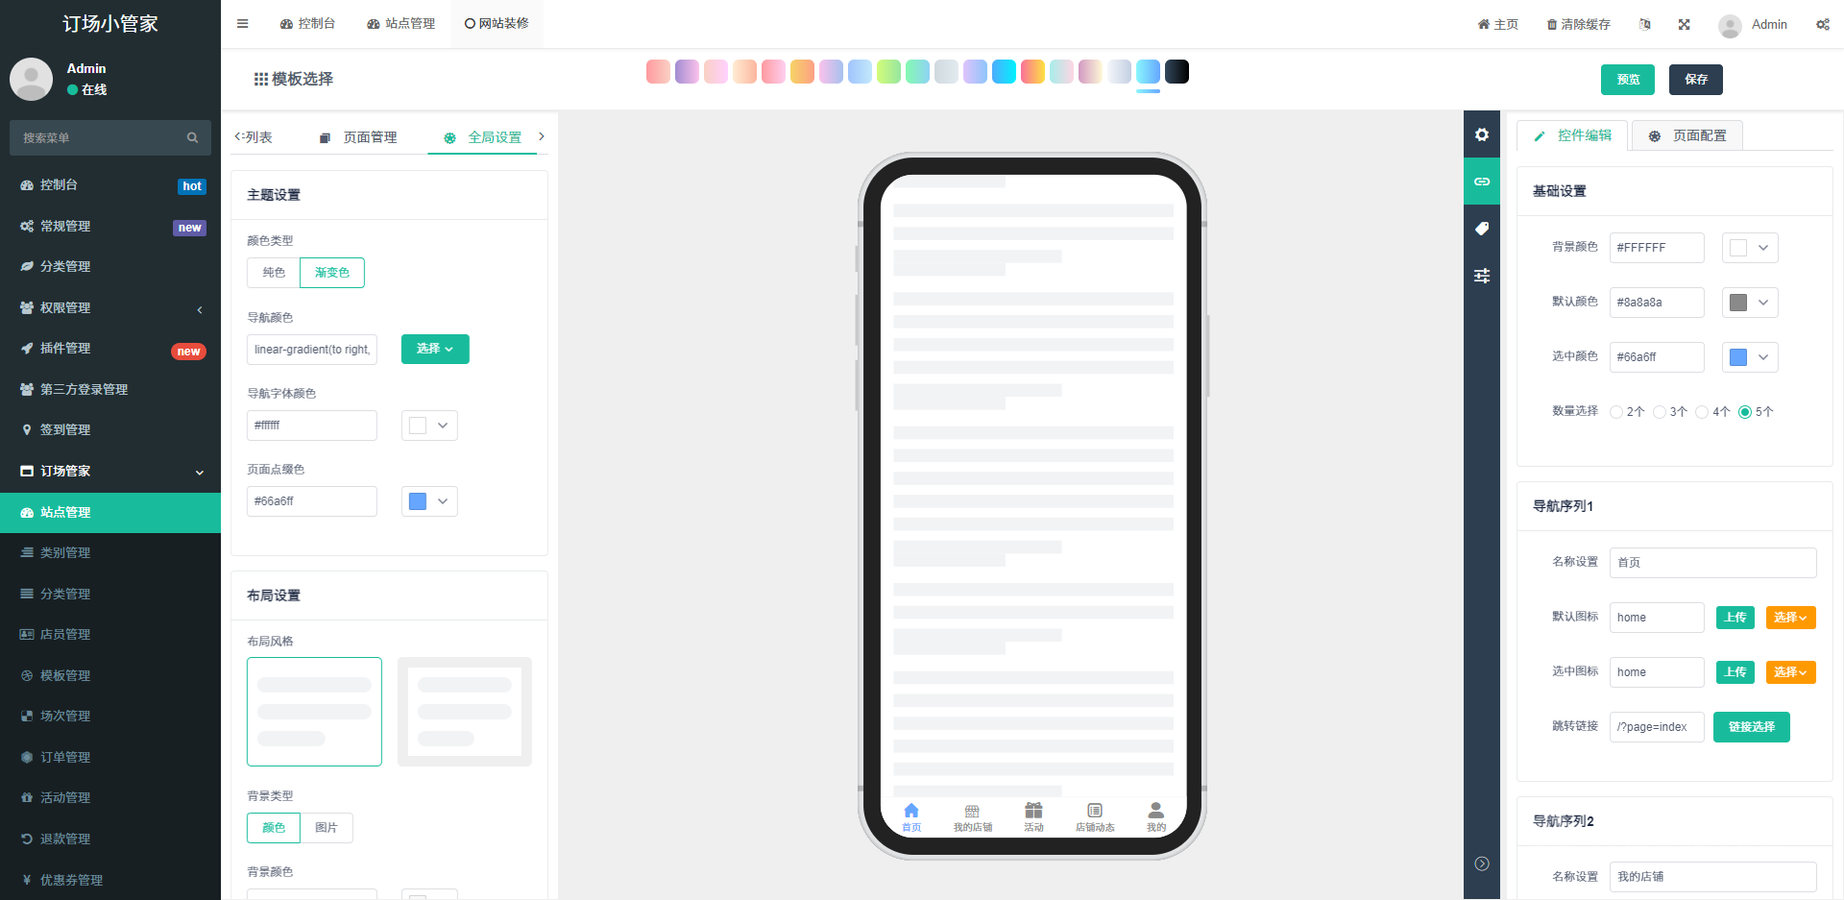Select the 3个 quantity radio option
The image size is (1844, 900).
(x=1660, y=412)
